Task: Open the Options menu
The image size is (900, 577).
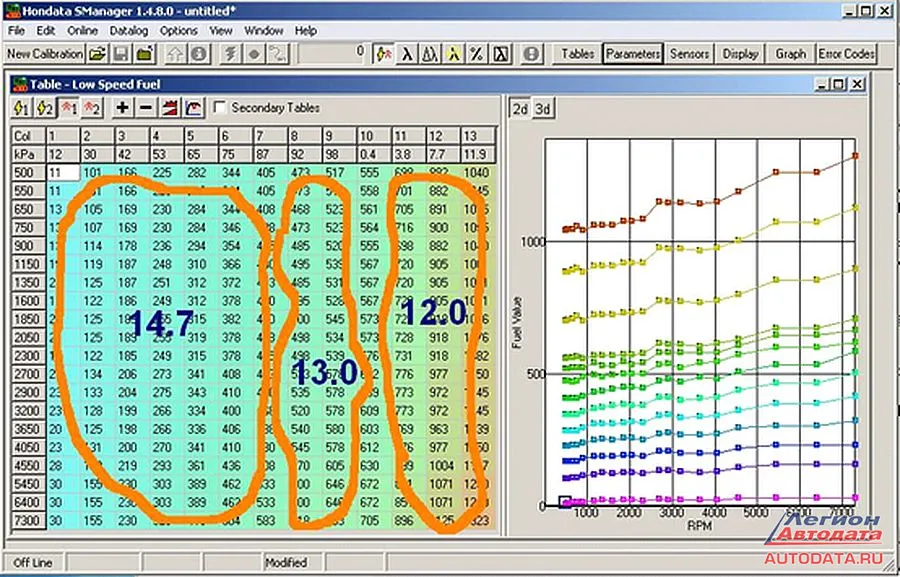Action: pyautogui.click(x=179, y=31)
